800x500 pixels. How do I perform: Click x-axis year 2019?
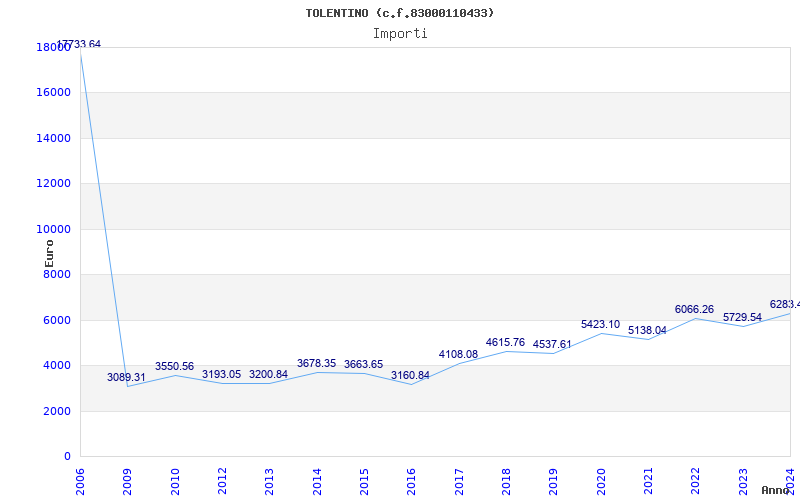[553, 481]
